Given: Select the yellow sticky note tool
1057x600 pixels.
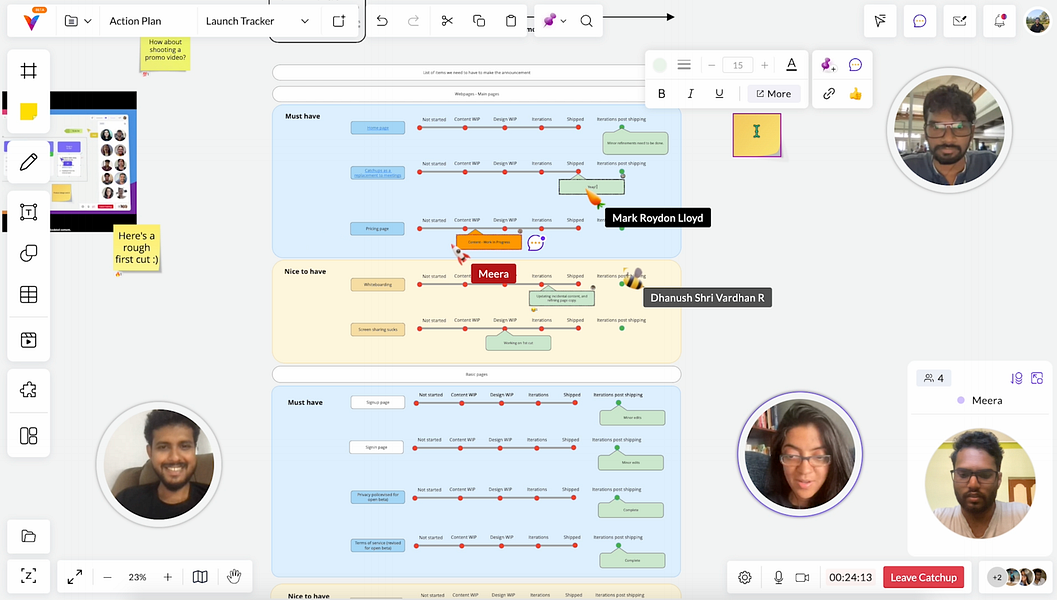Looking at the screenshot, I should (29, 112).
